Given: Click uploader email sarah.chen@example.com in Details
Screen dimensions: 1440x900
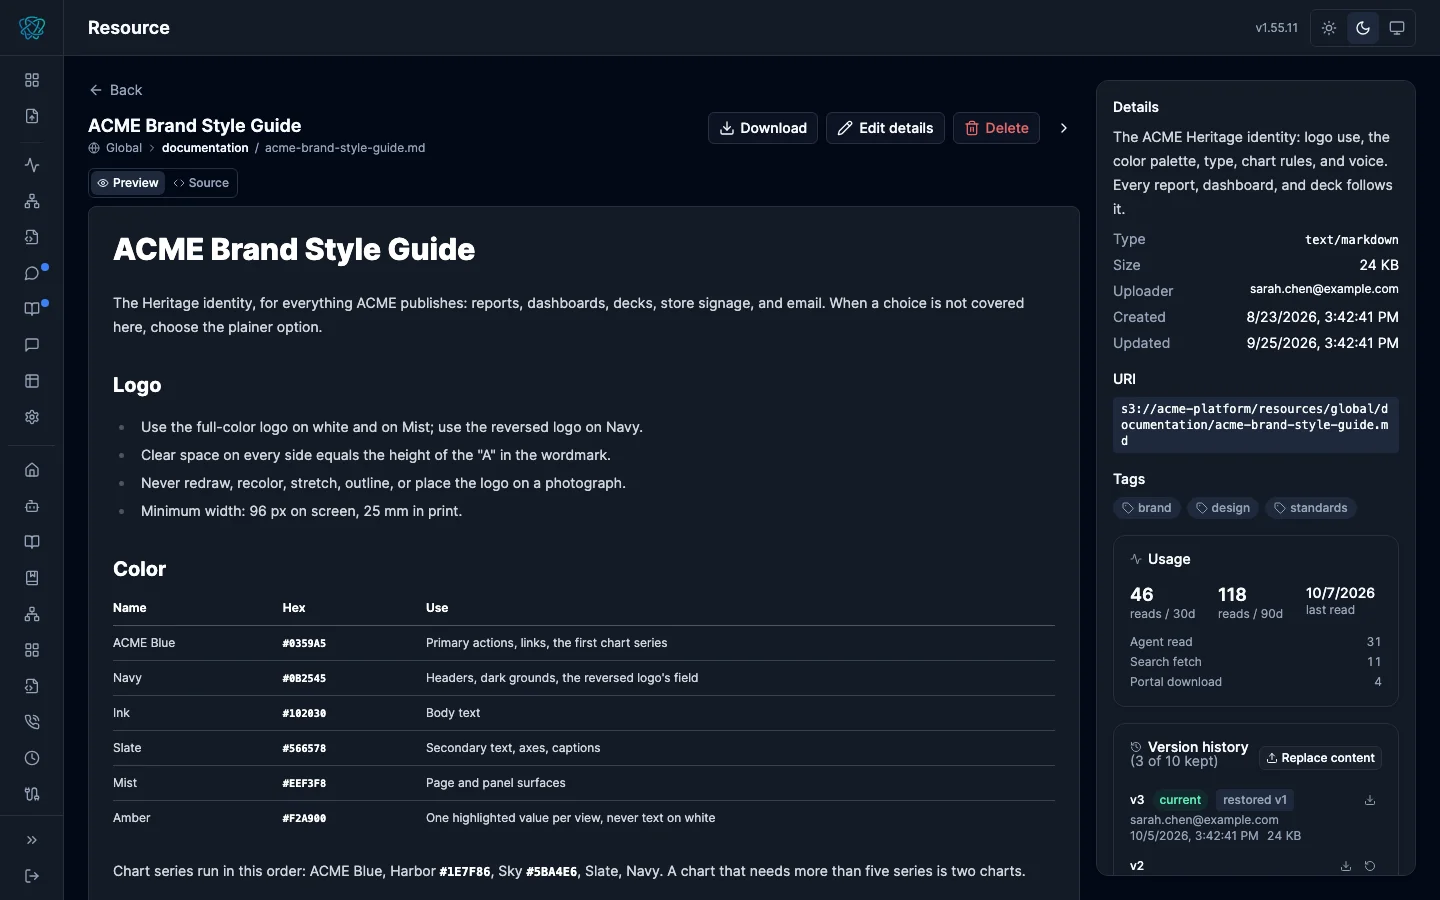Looking at the screenshot, I should coord(1324,289).
